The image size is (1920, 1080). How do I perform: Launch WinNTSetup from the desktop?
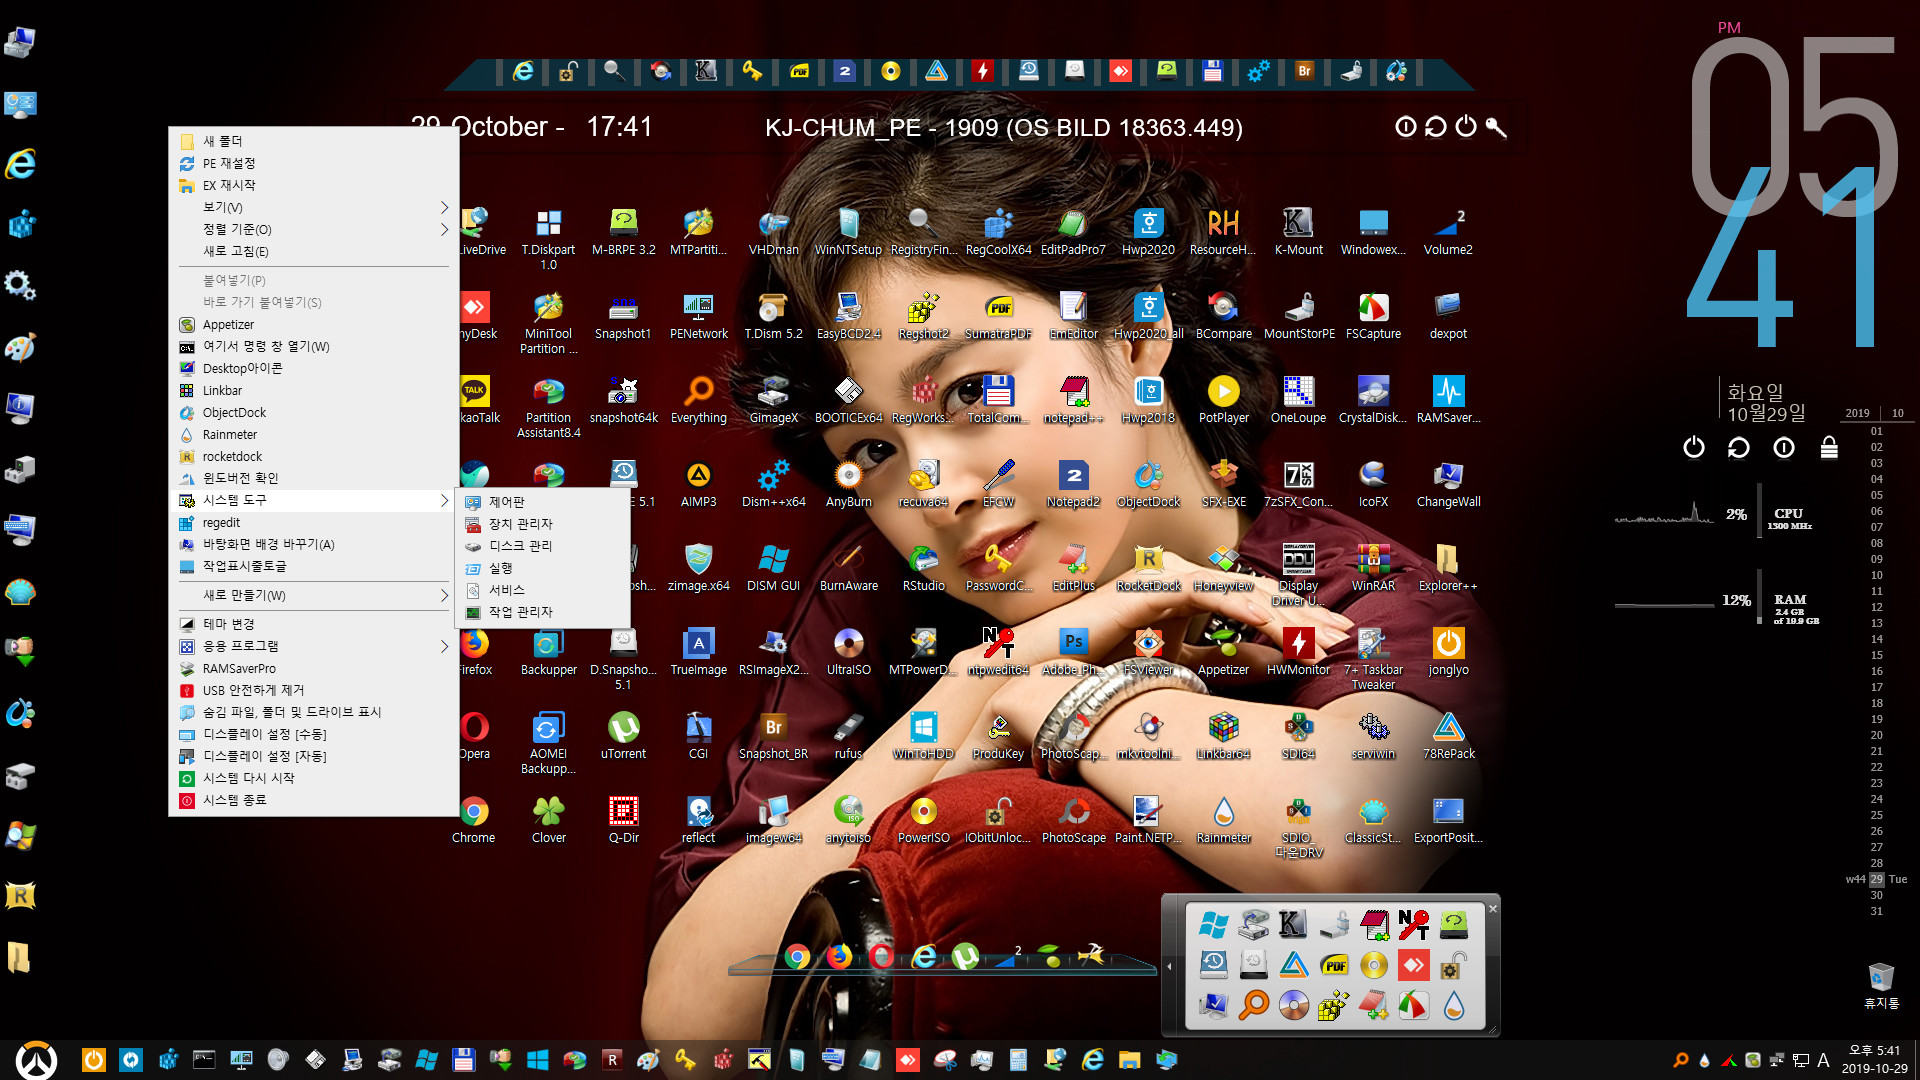pyautogui.click(x=848, y=231)
